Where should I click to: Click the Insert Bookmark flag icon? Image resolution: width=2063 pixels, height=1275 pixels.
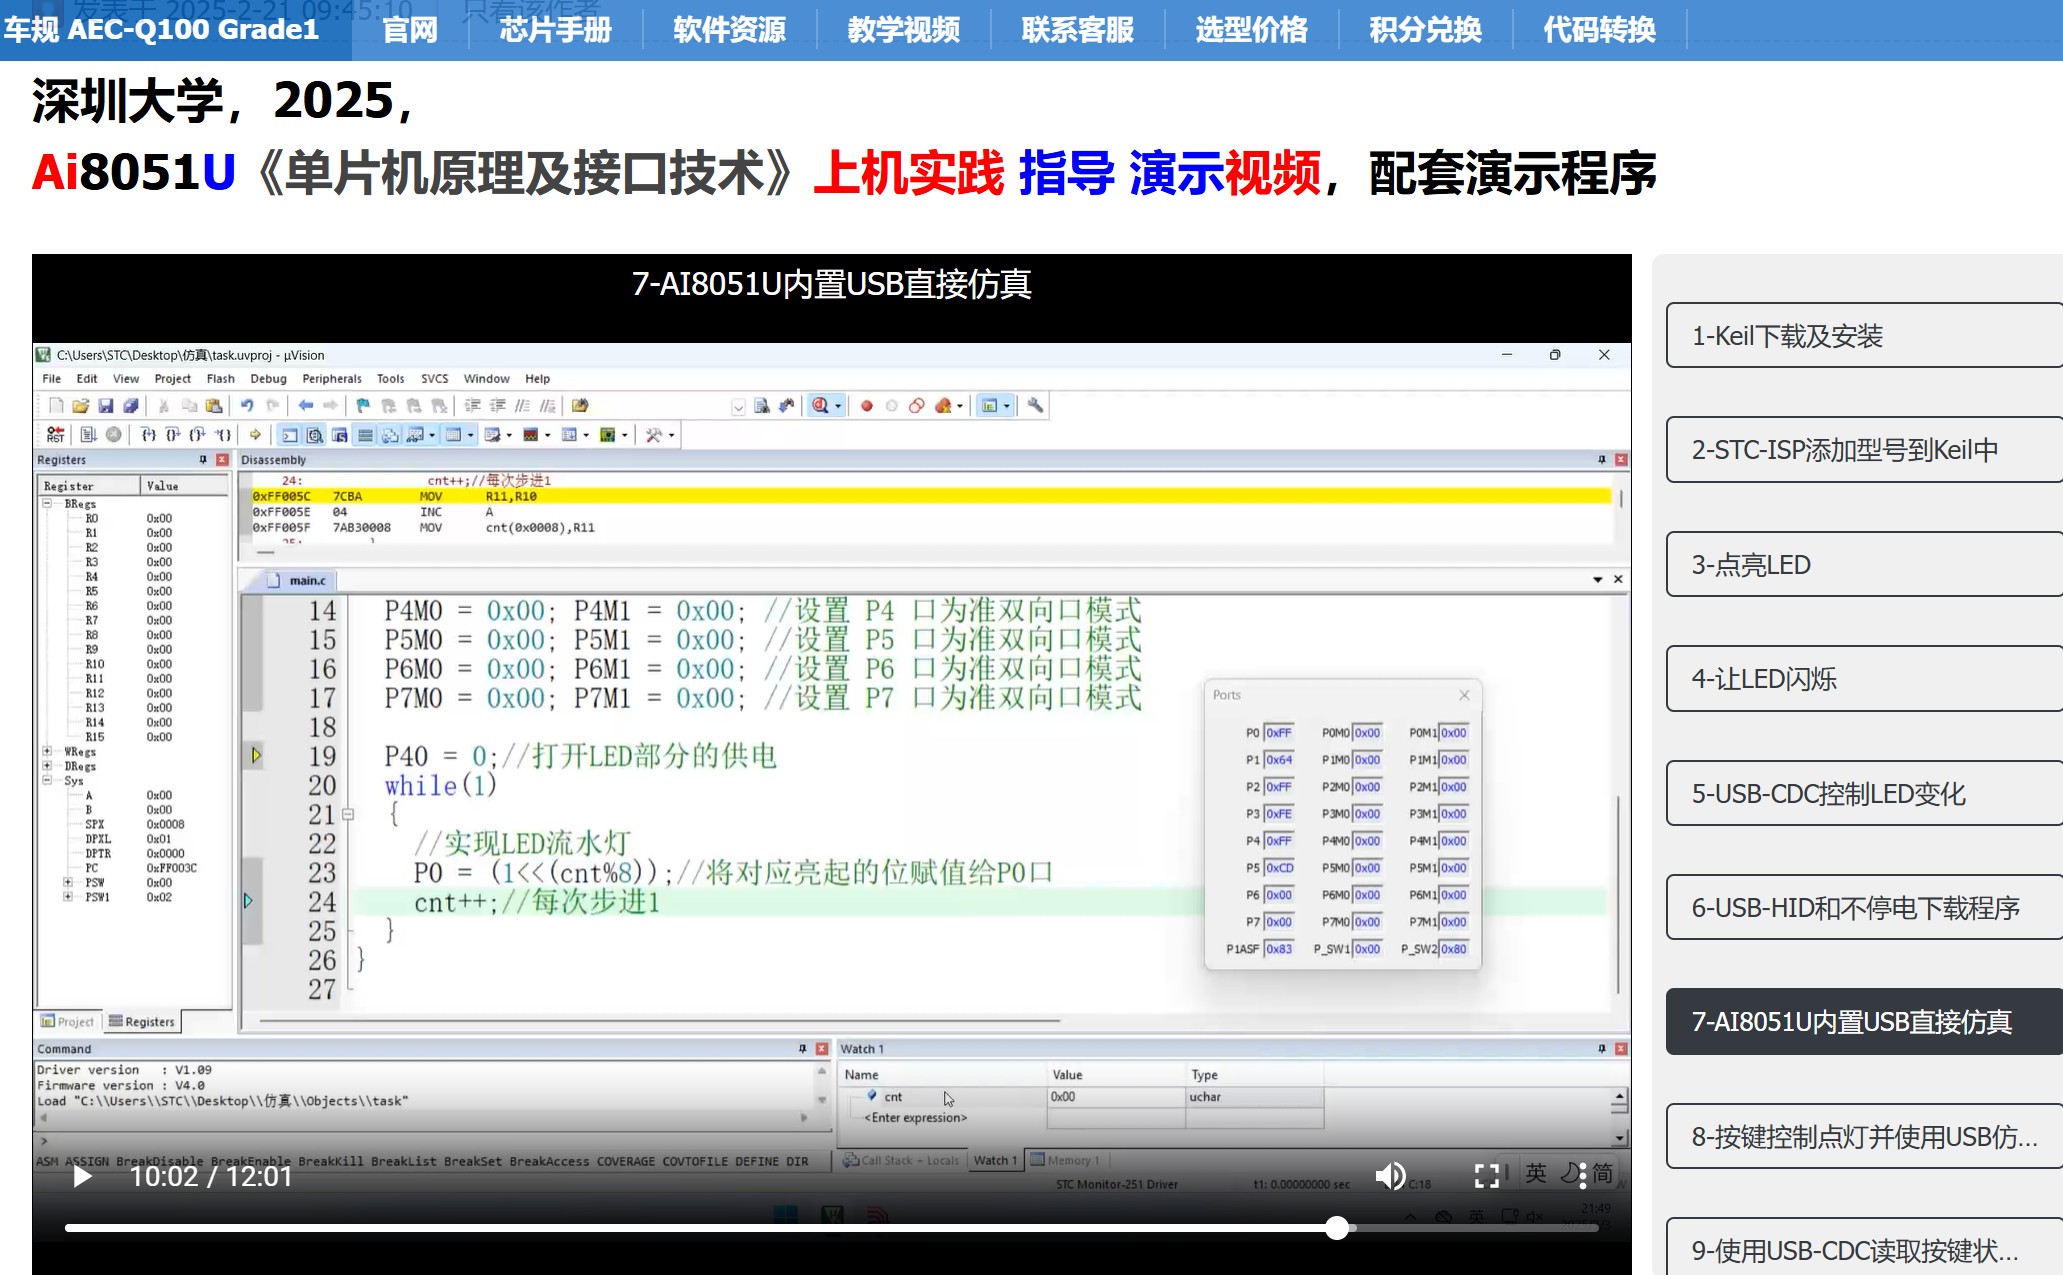(x=363, y=406)
